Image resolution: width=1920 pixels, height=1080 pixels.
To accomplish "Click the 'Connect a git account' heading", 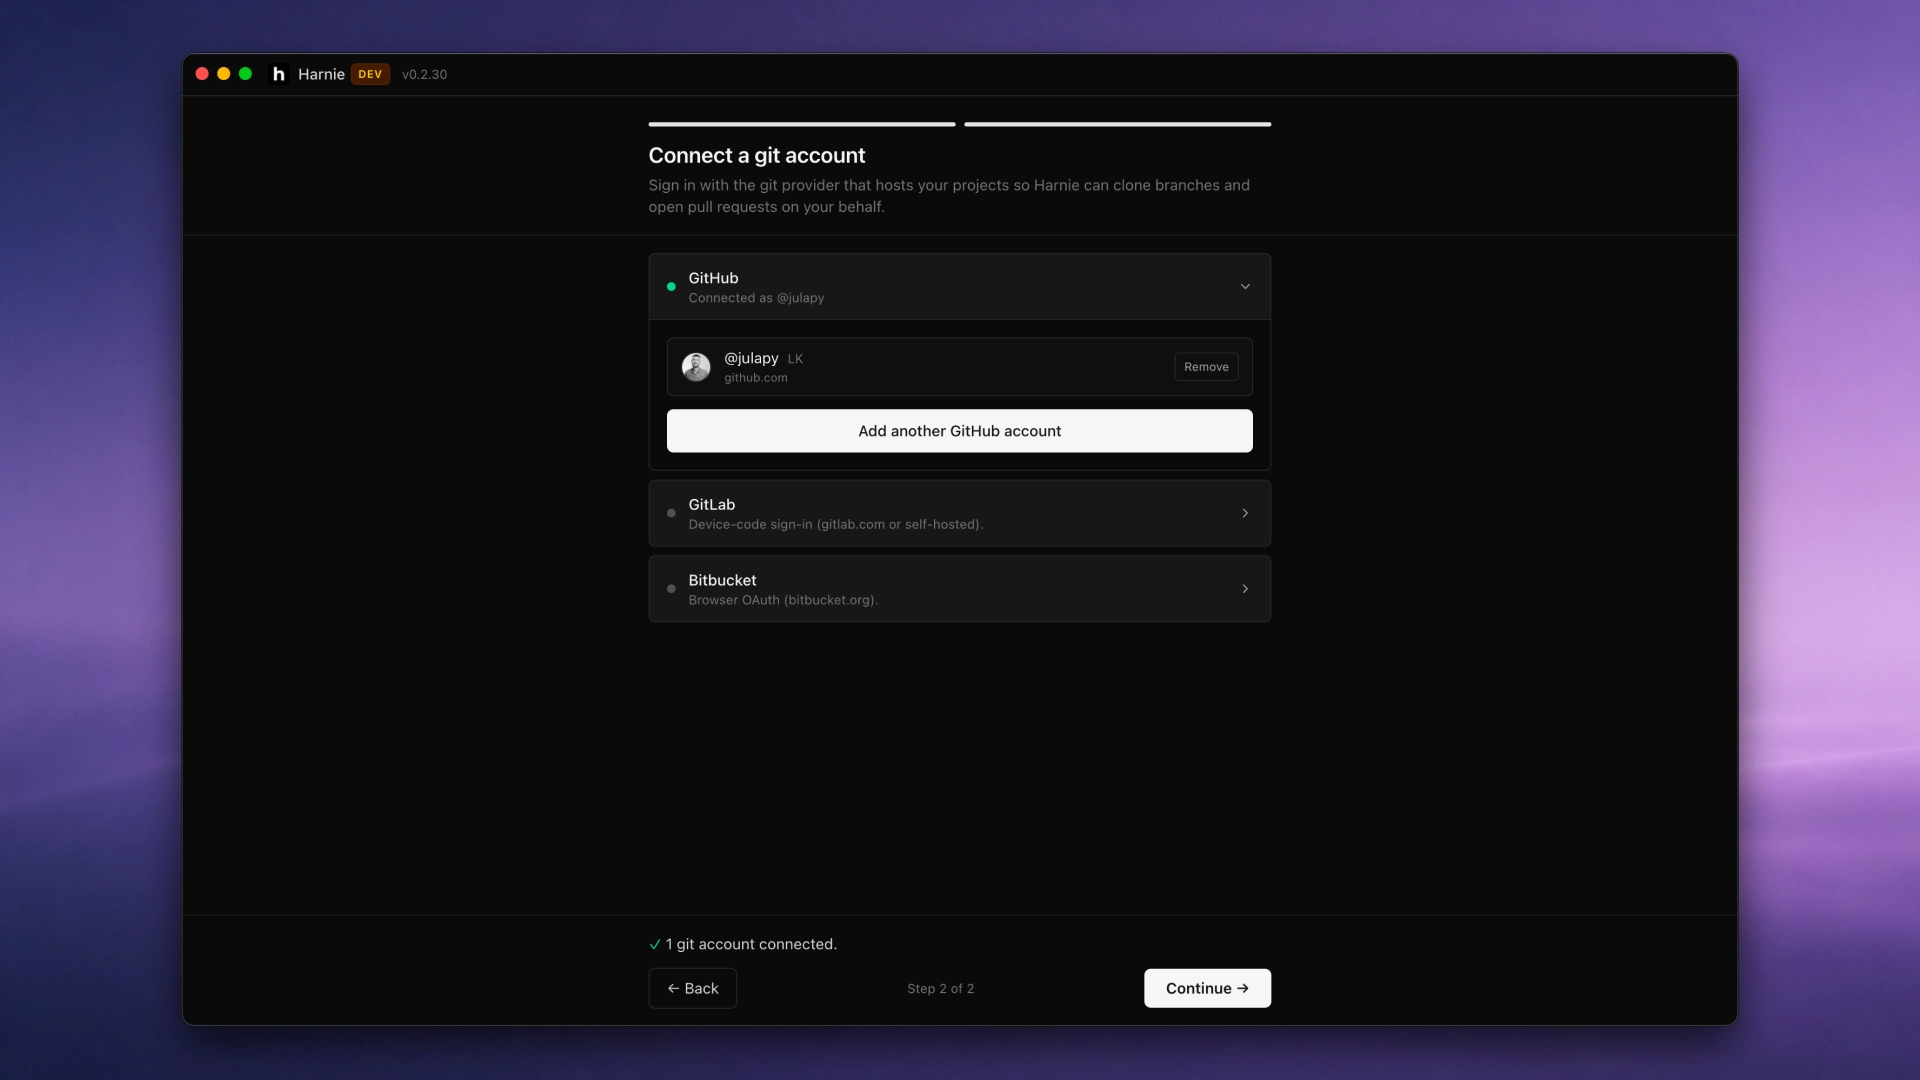I will (757, 156).
